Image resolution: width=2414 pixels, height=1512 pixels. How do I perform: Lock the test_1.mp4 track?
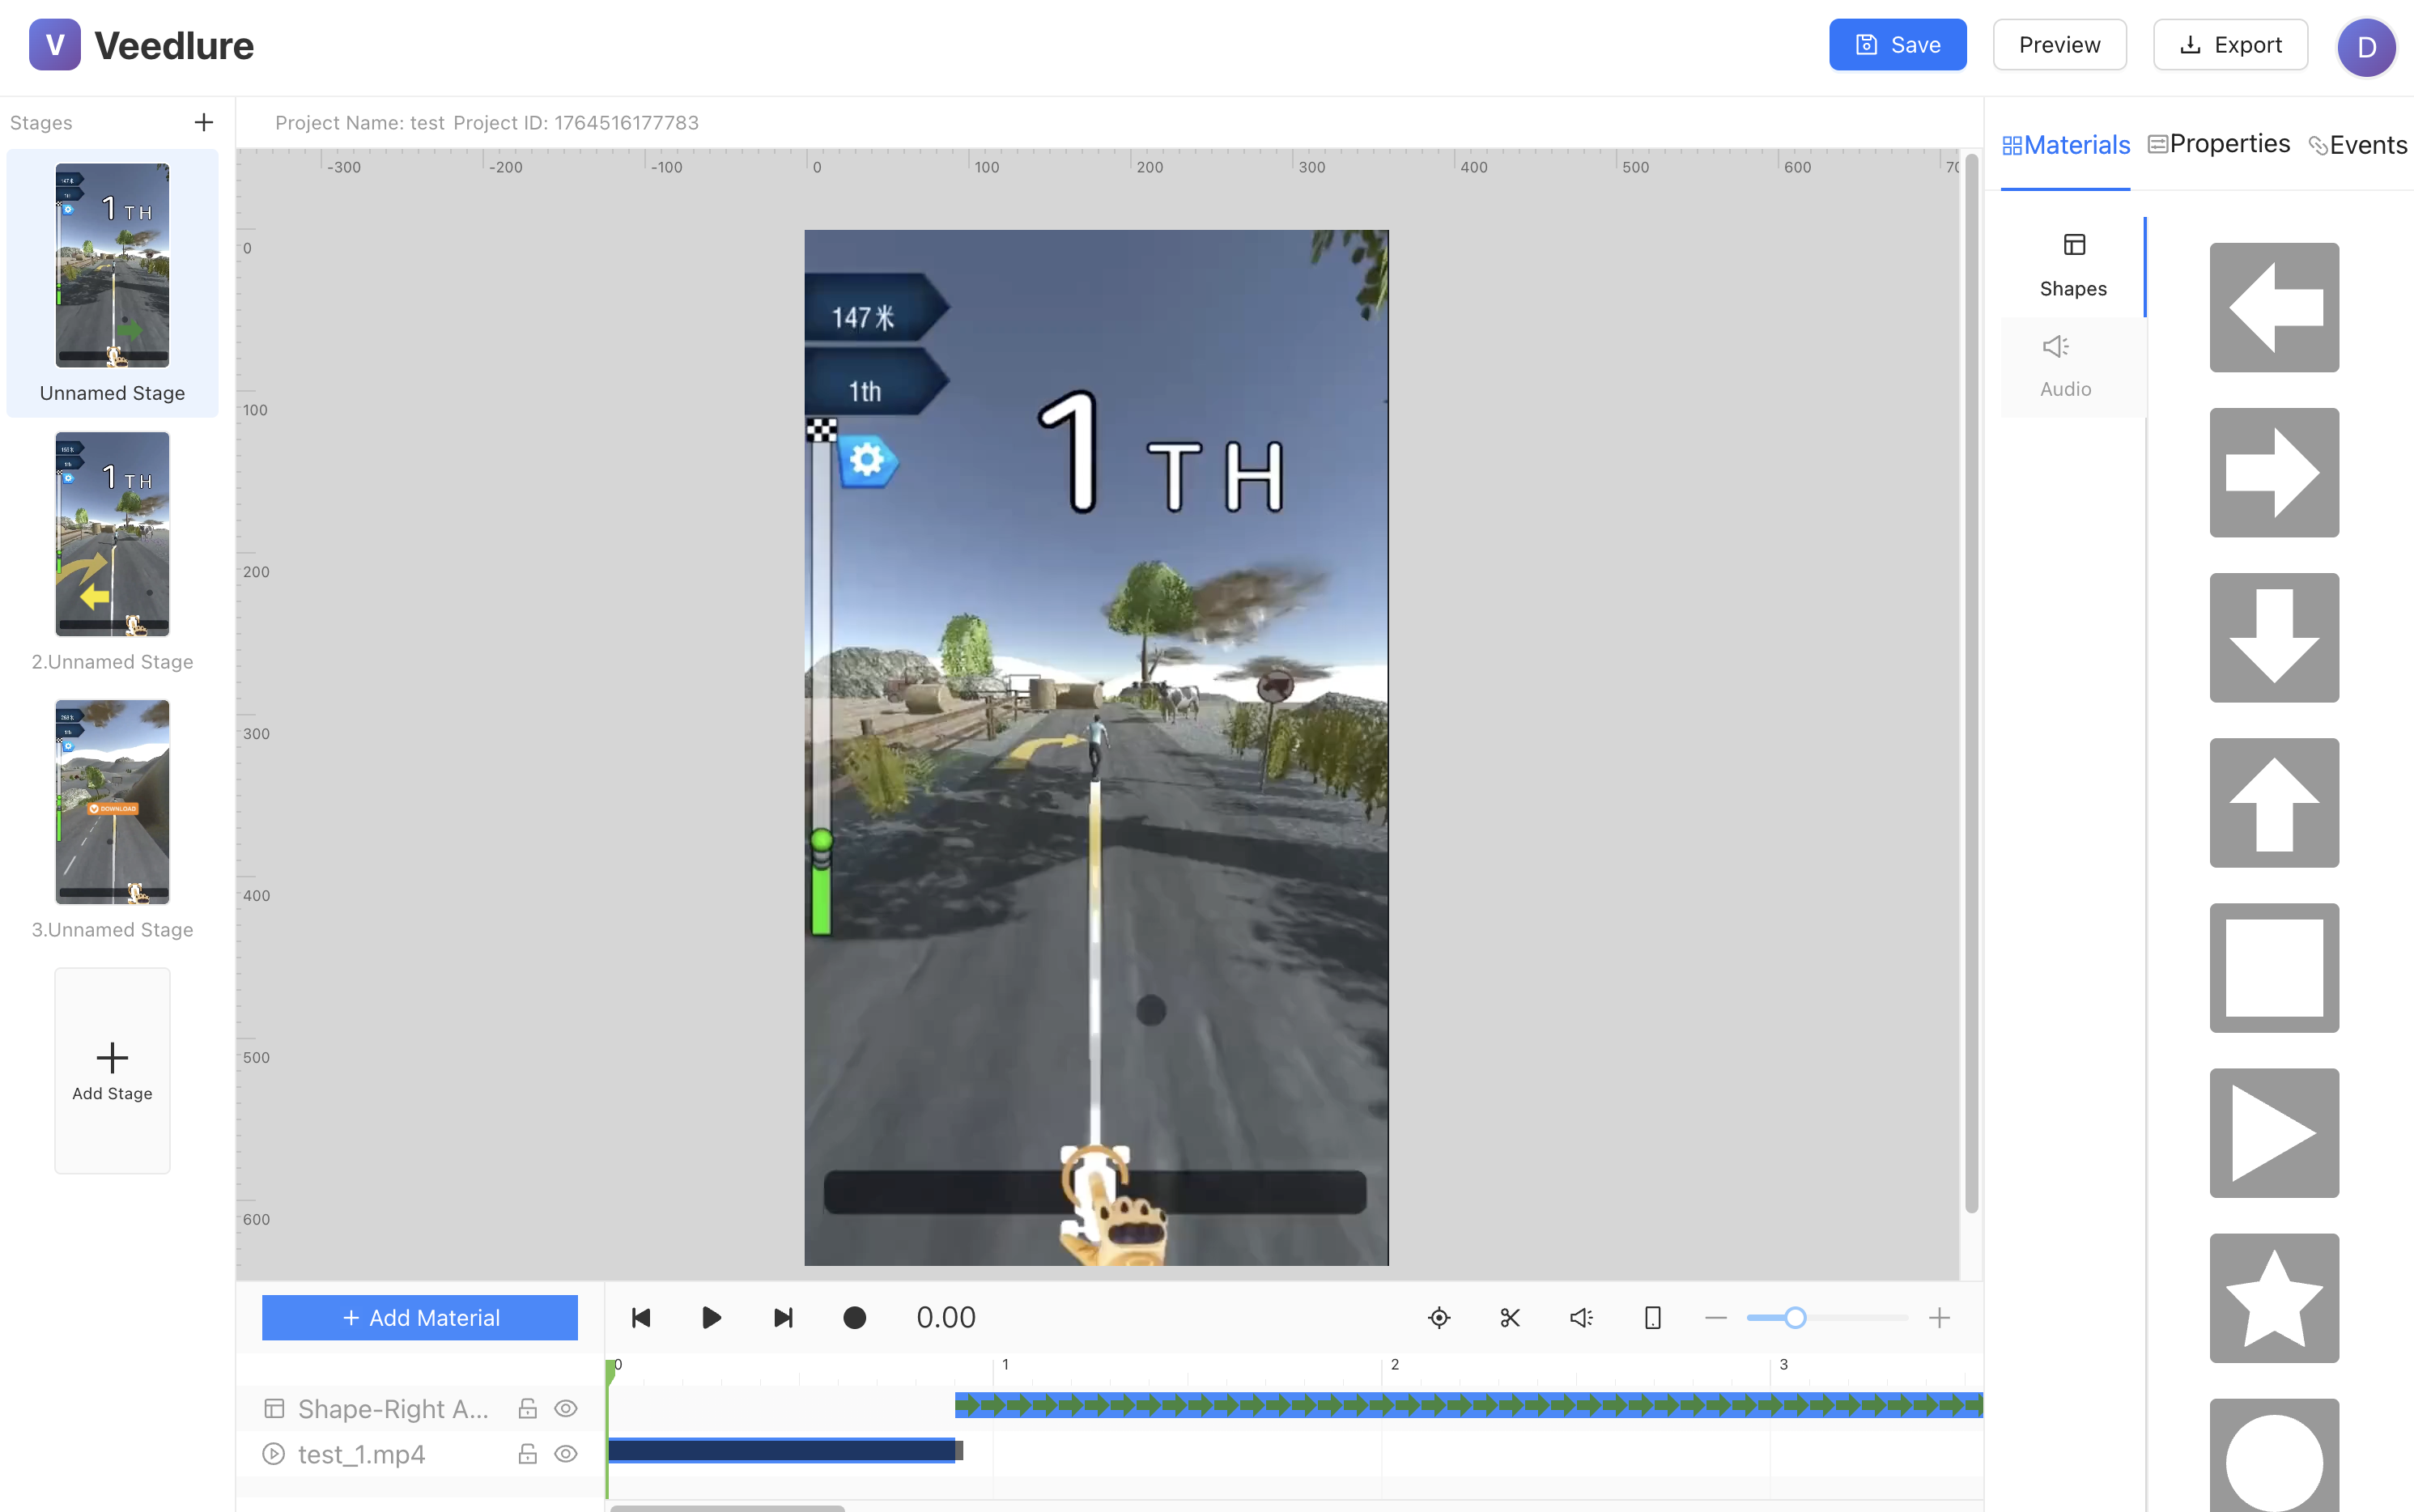coord(527,1454)
